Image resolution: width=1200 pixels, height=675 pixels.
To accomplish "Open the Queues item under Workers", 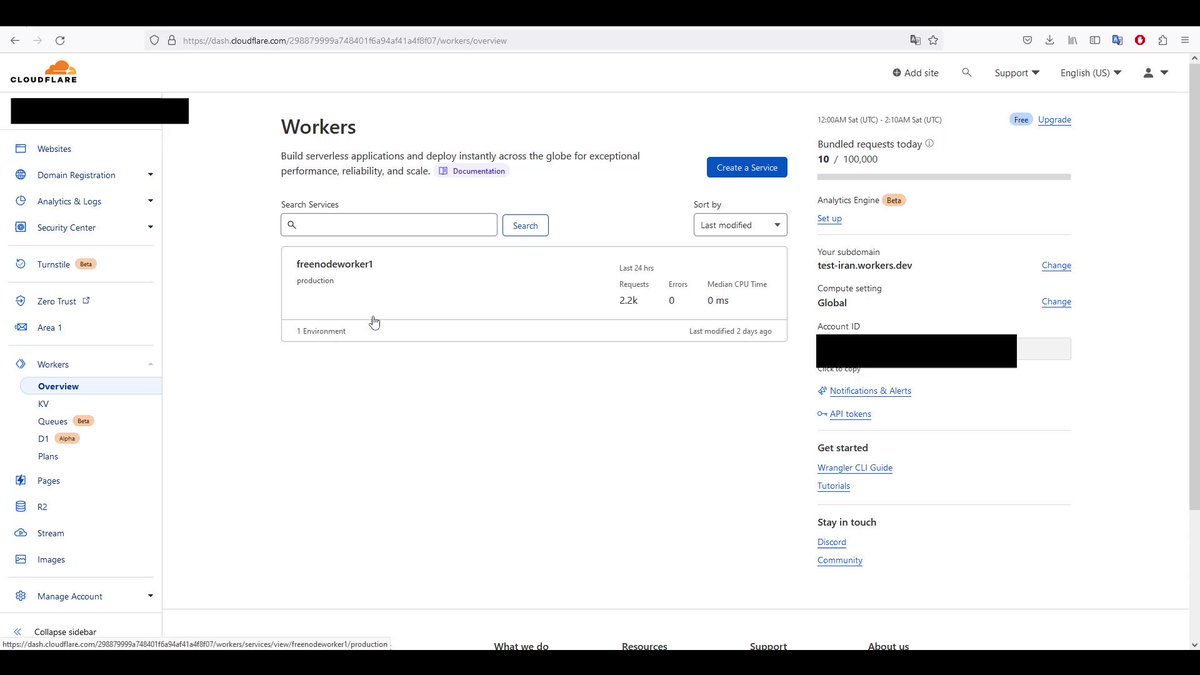I will tap(53, 421).
